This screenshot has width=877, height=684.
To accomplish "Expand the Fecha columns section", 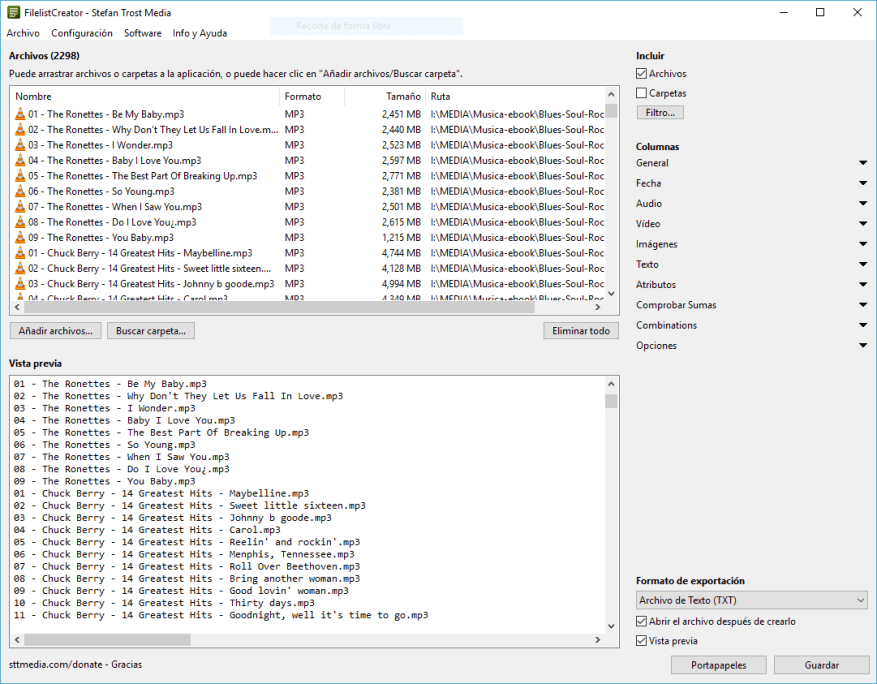I will [862, 183].
